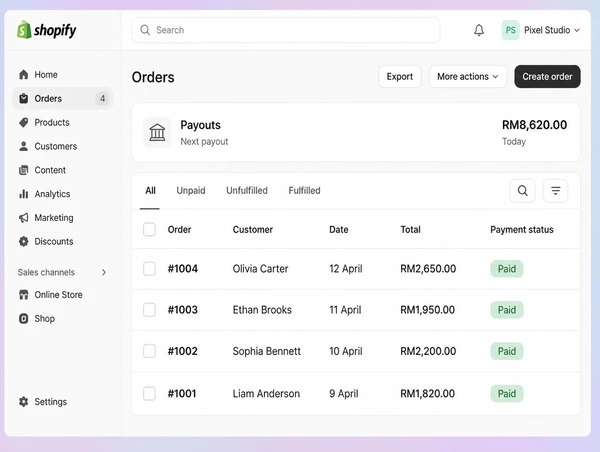600x452 pixels.
Task: Click the total RM1,950.00
Action: click(427, 310)
